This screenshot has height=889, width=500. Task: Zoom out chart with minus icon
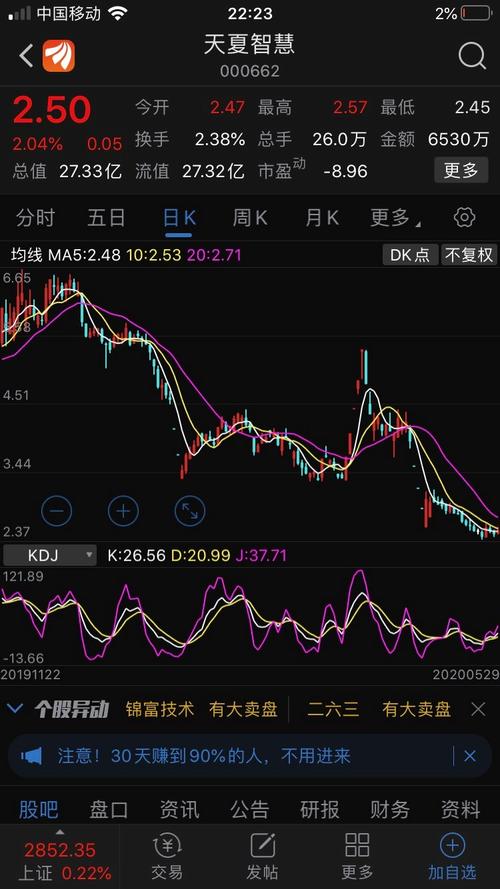click(57, 511)
